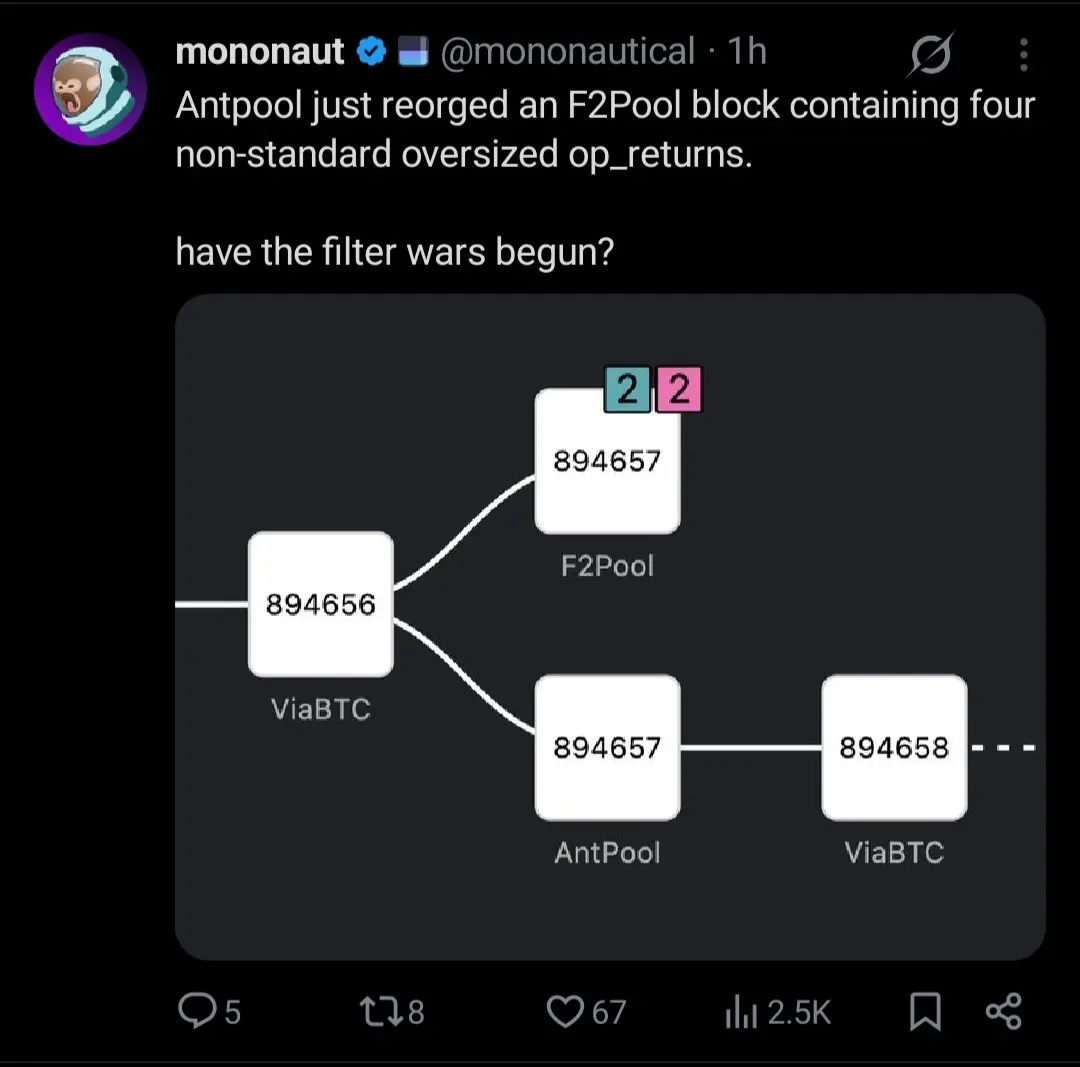Open mononaut's astronaut monkey profile picture
1080x1067 pixels.
(90, 89)
